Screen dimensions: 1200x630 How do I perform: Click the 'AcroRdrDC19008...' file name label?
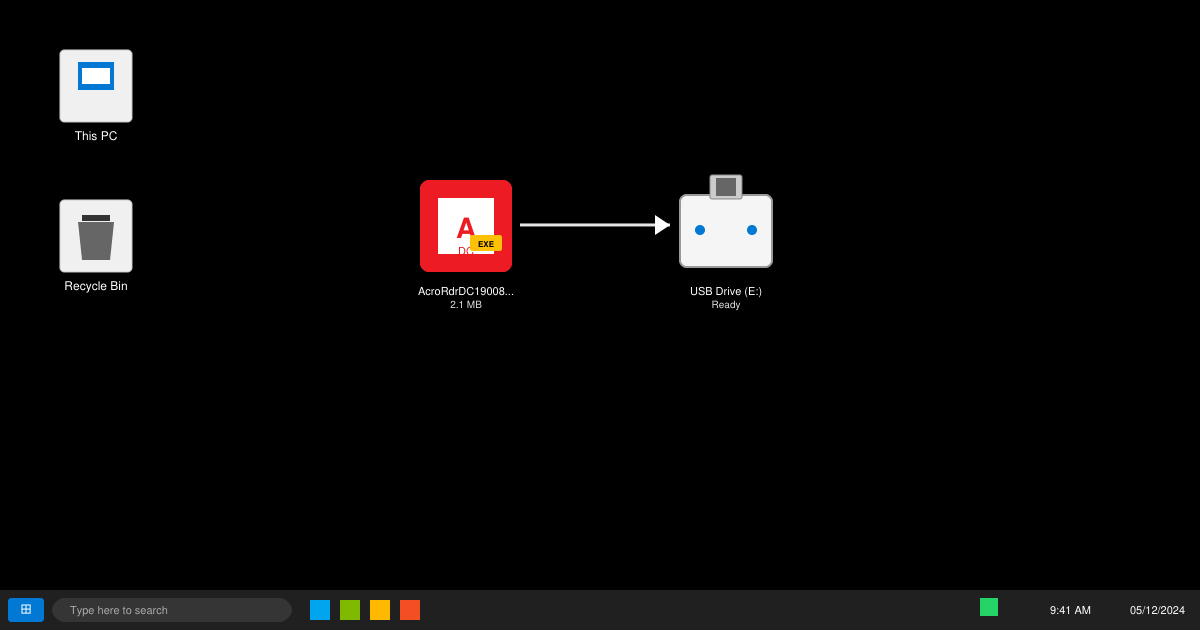tap(466, 291)
